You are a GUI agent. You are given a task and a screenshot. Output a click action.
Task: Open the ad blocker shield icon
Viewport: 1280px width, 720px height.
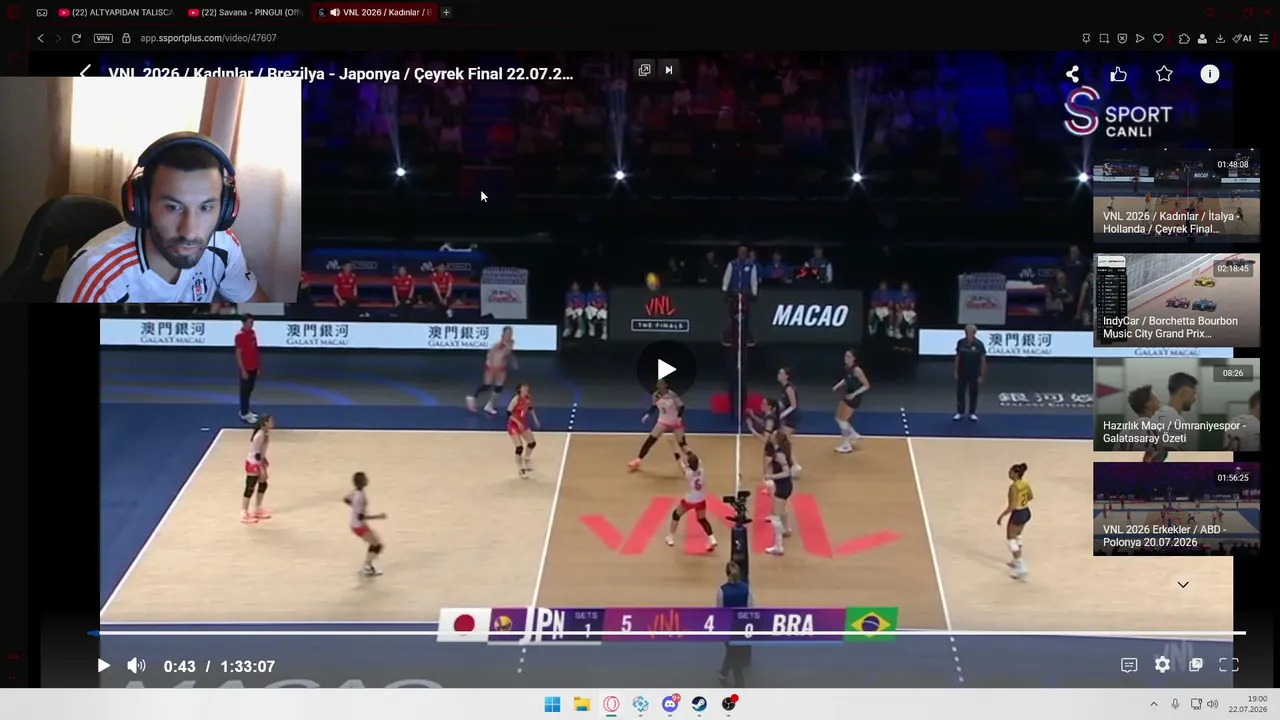point(1122,38)
